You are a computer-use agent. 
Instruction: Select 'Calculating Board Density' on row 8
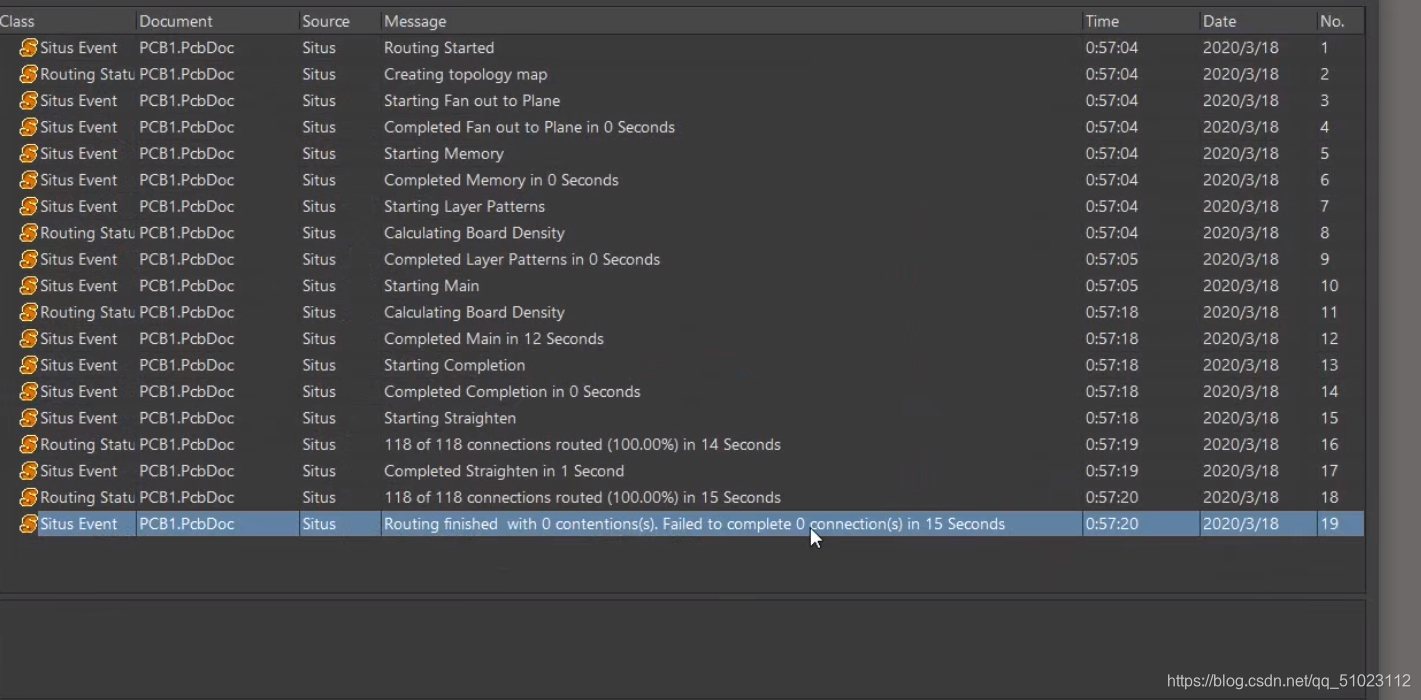click(474, 233)
